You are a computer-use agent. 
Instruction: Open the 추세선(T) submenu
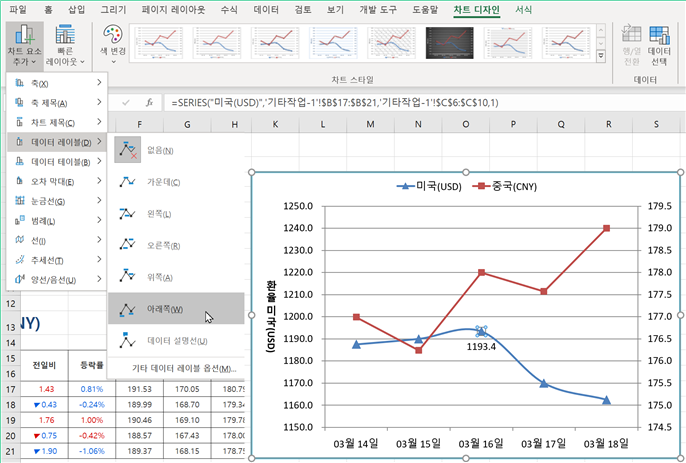(x=57, y=260)
